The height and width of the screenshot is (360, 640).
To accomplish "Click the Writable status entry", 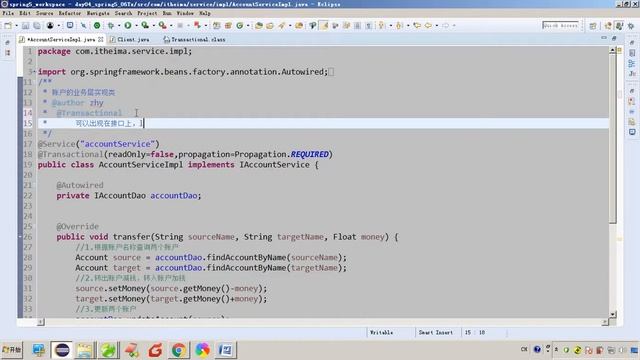I will [381, 333].
